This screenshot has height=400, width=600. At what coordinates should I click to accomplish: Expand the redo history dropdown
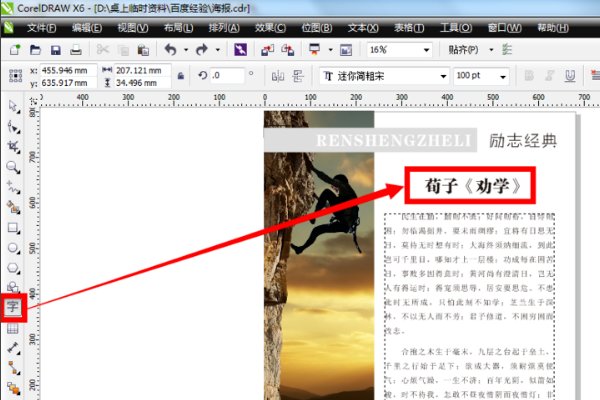[x=217, y=50]
